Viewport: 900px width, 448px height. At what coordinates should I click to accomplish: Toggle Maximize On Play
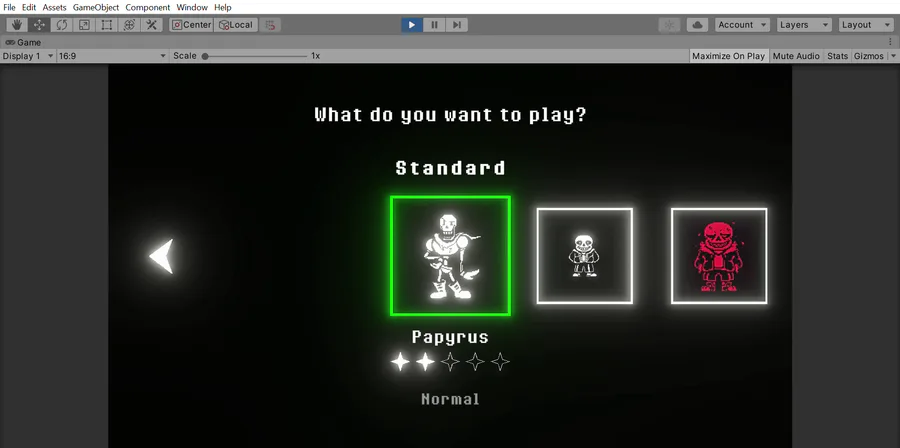[x=728, y=56]
